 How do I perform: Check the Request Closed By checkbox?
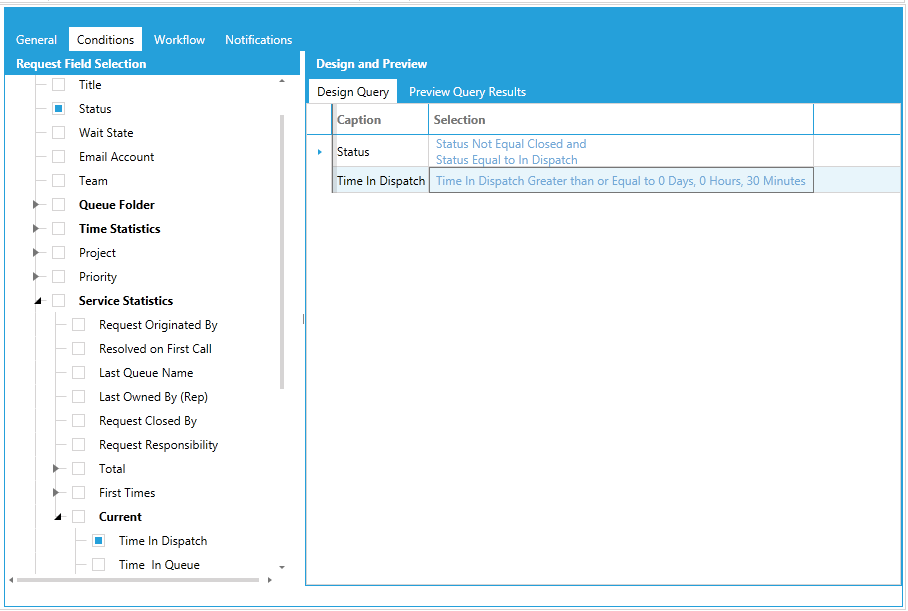click(x=79, y=420)
